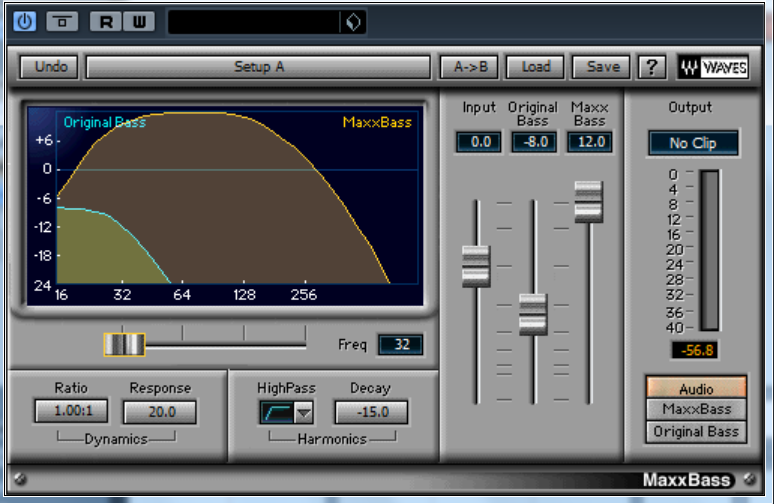Enable Read automation with R button
774x504 pixels.
pyautogui.click(x=106, y=22)
